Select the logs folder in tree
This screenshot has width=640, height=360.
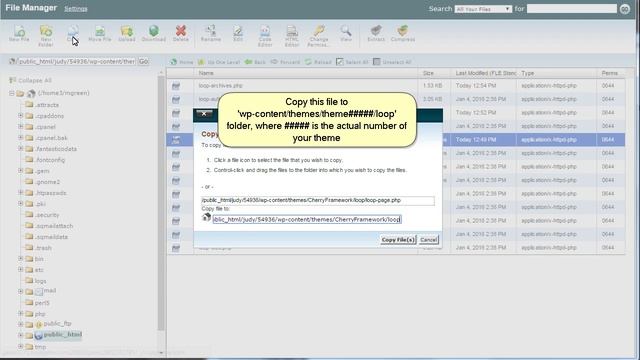tap(40, 281)
